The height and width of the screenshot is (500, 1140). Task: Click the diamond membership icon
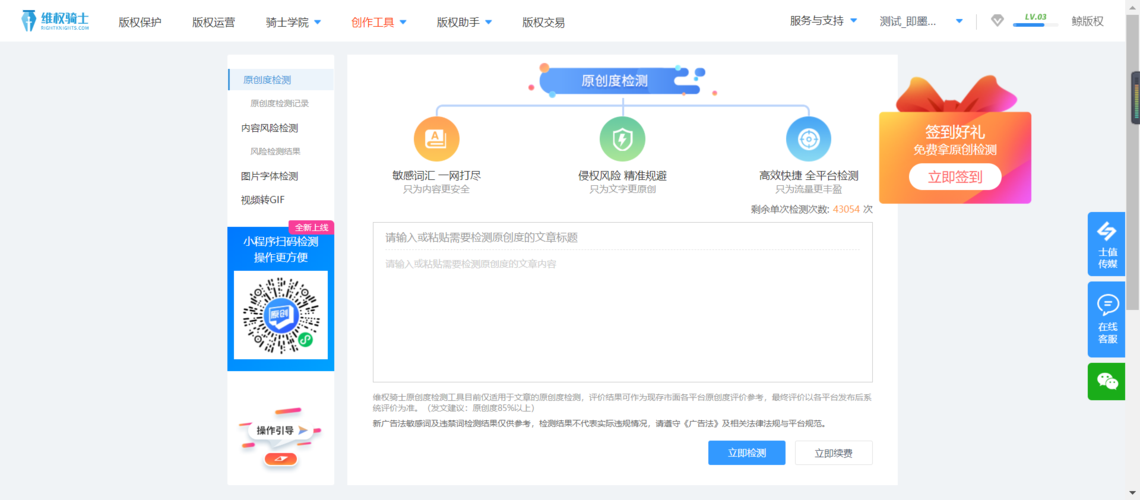point(998,21)
